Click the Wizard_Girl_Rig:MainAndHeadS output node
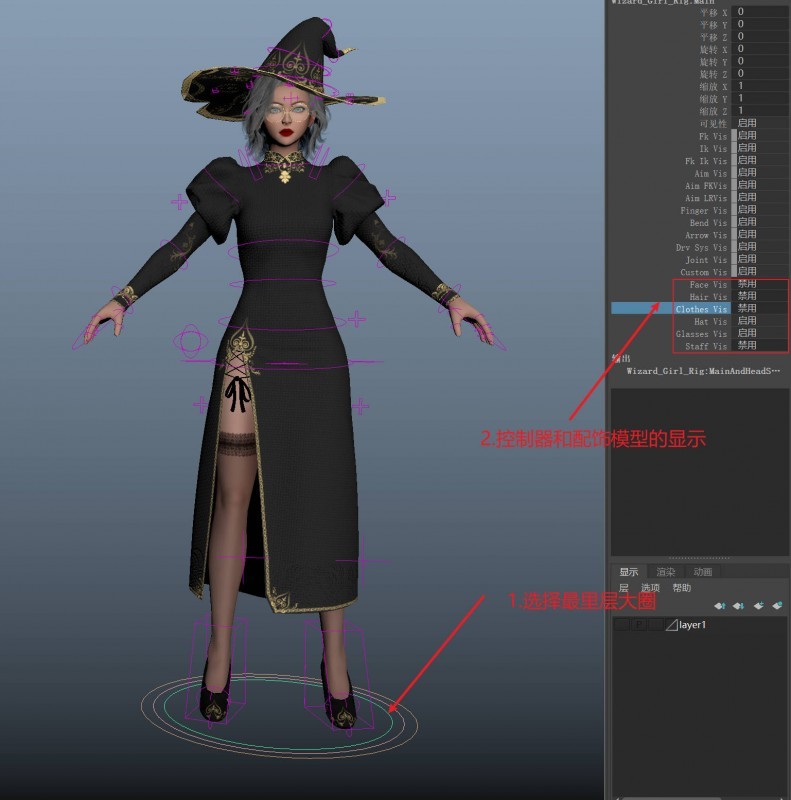This screenshot has width=791, height=800. [x=703, y=371]
